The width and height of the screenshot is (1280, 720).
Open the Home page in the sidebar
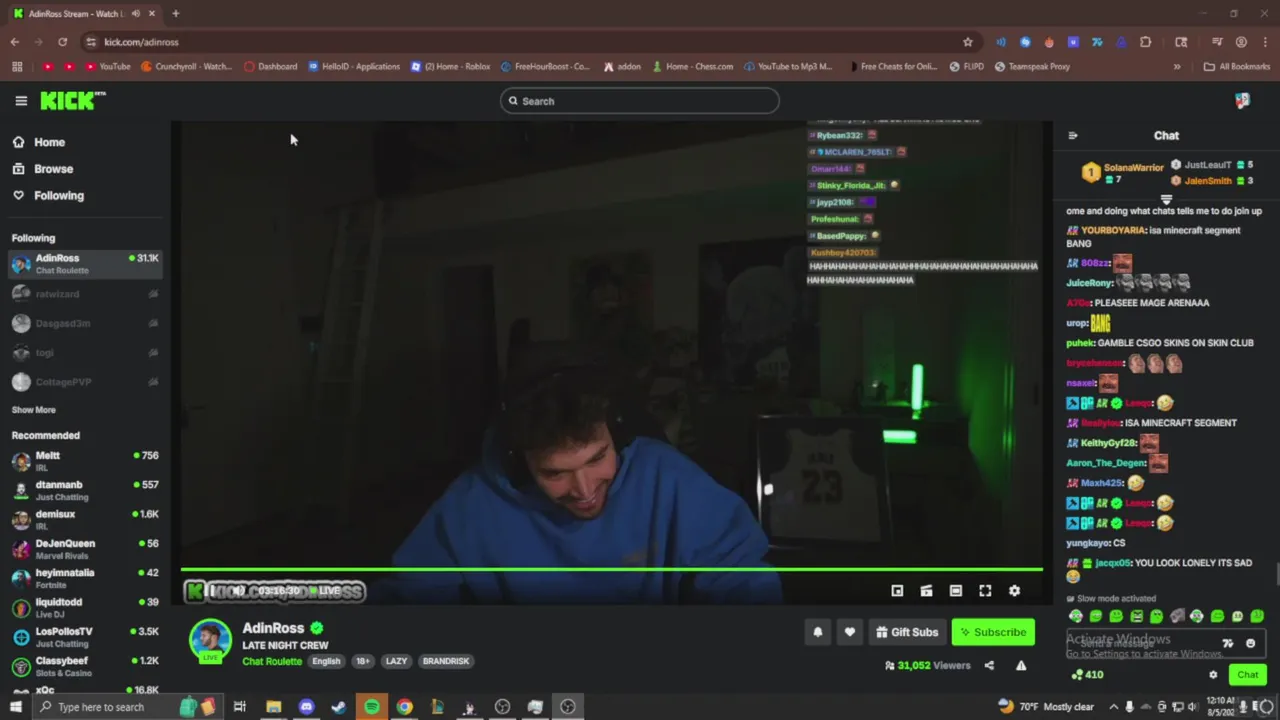pyautogui.click(x=38, y=142)
